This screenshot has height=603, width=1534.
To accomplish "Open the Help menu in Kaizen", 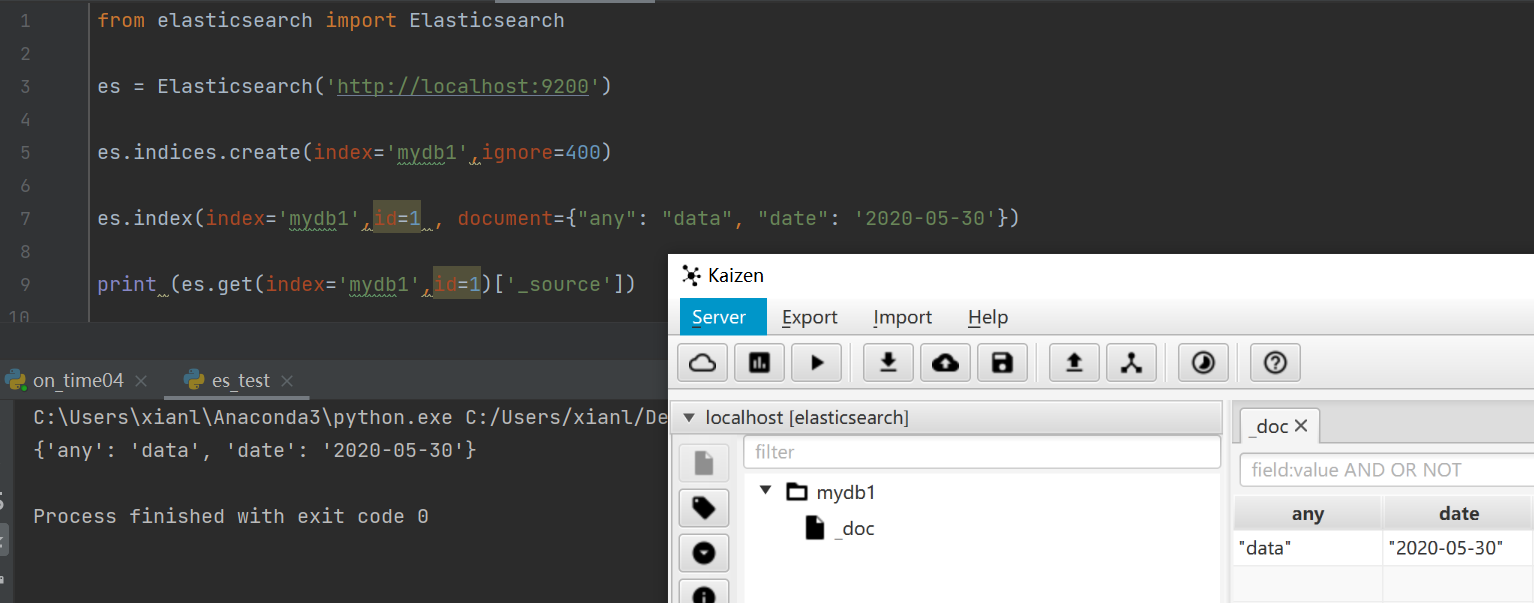I will point(988,317).
